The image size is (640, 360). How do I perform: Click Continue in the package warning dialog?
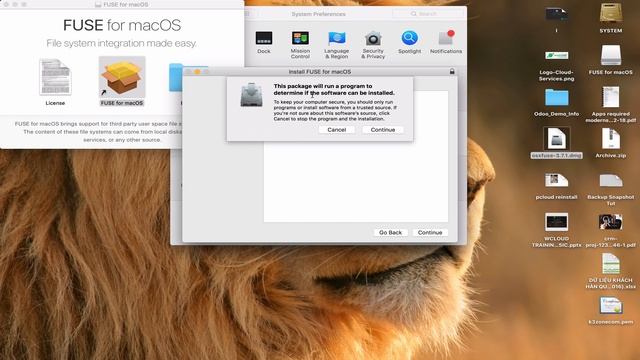click(382, 129)
